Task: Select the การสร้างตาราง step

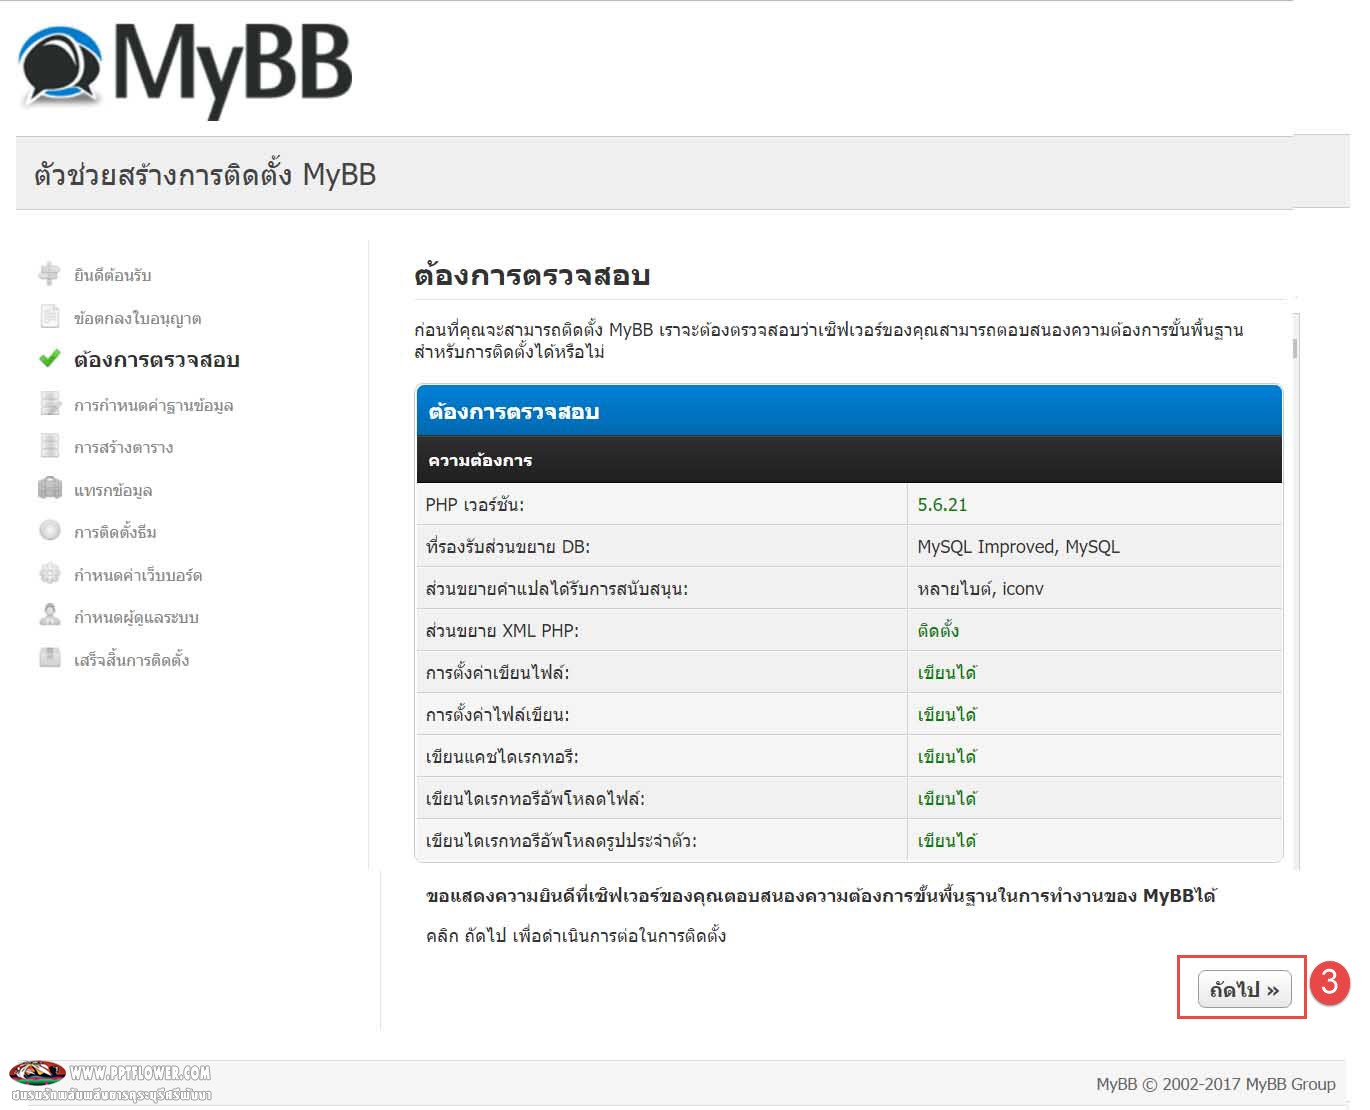Action: pyautogui.click(x=124, y=447)
